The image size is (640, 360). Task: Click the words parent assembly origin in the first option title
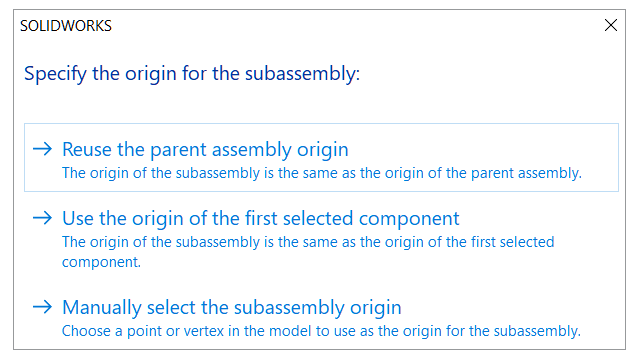pos(249,149)
